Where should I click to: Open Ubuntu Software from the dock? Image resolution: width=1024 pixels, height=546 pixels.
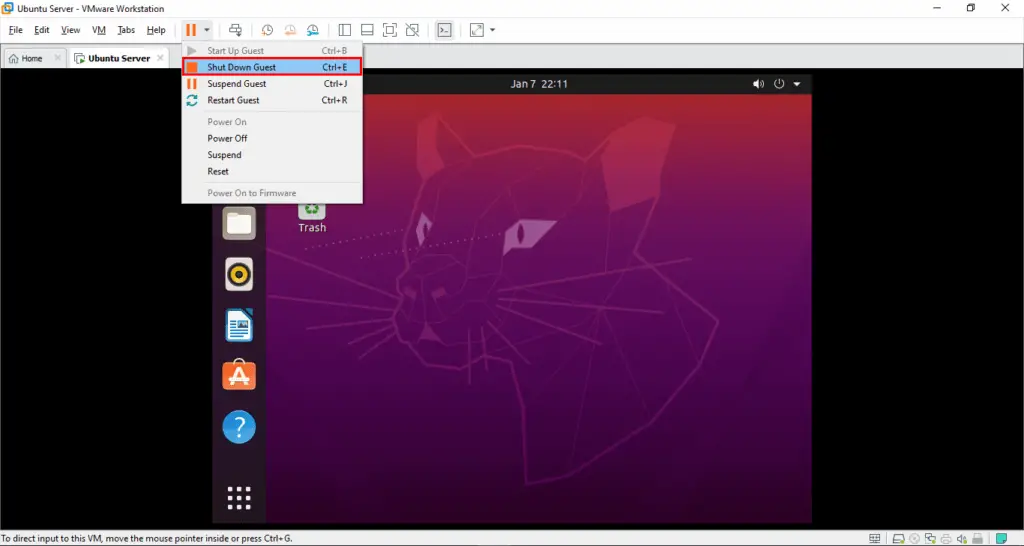click(239, 376)
